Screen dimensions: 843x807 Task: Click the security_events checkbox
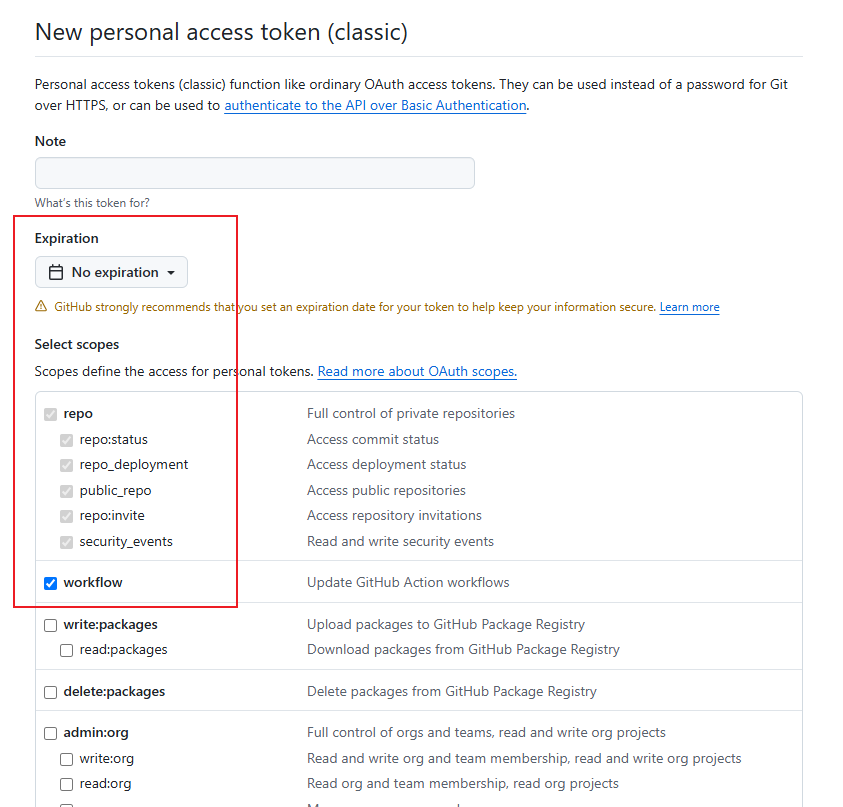(67, 542)
